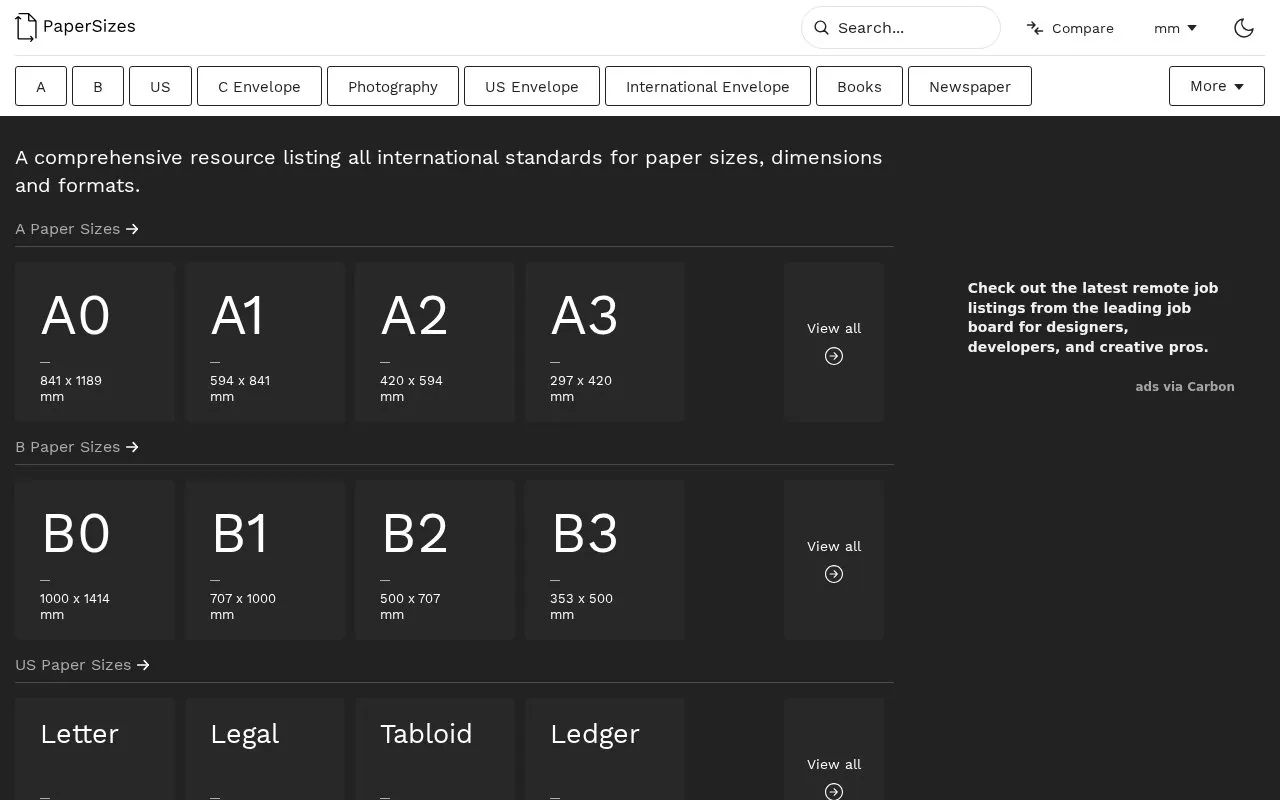Viewport: 1280px width, 800px height.
Task: Open the Newspaper category
Action: [x=970, y=86]
